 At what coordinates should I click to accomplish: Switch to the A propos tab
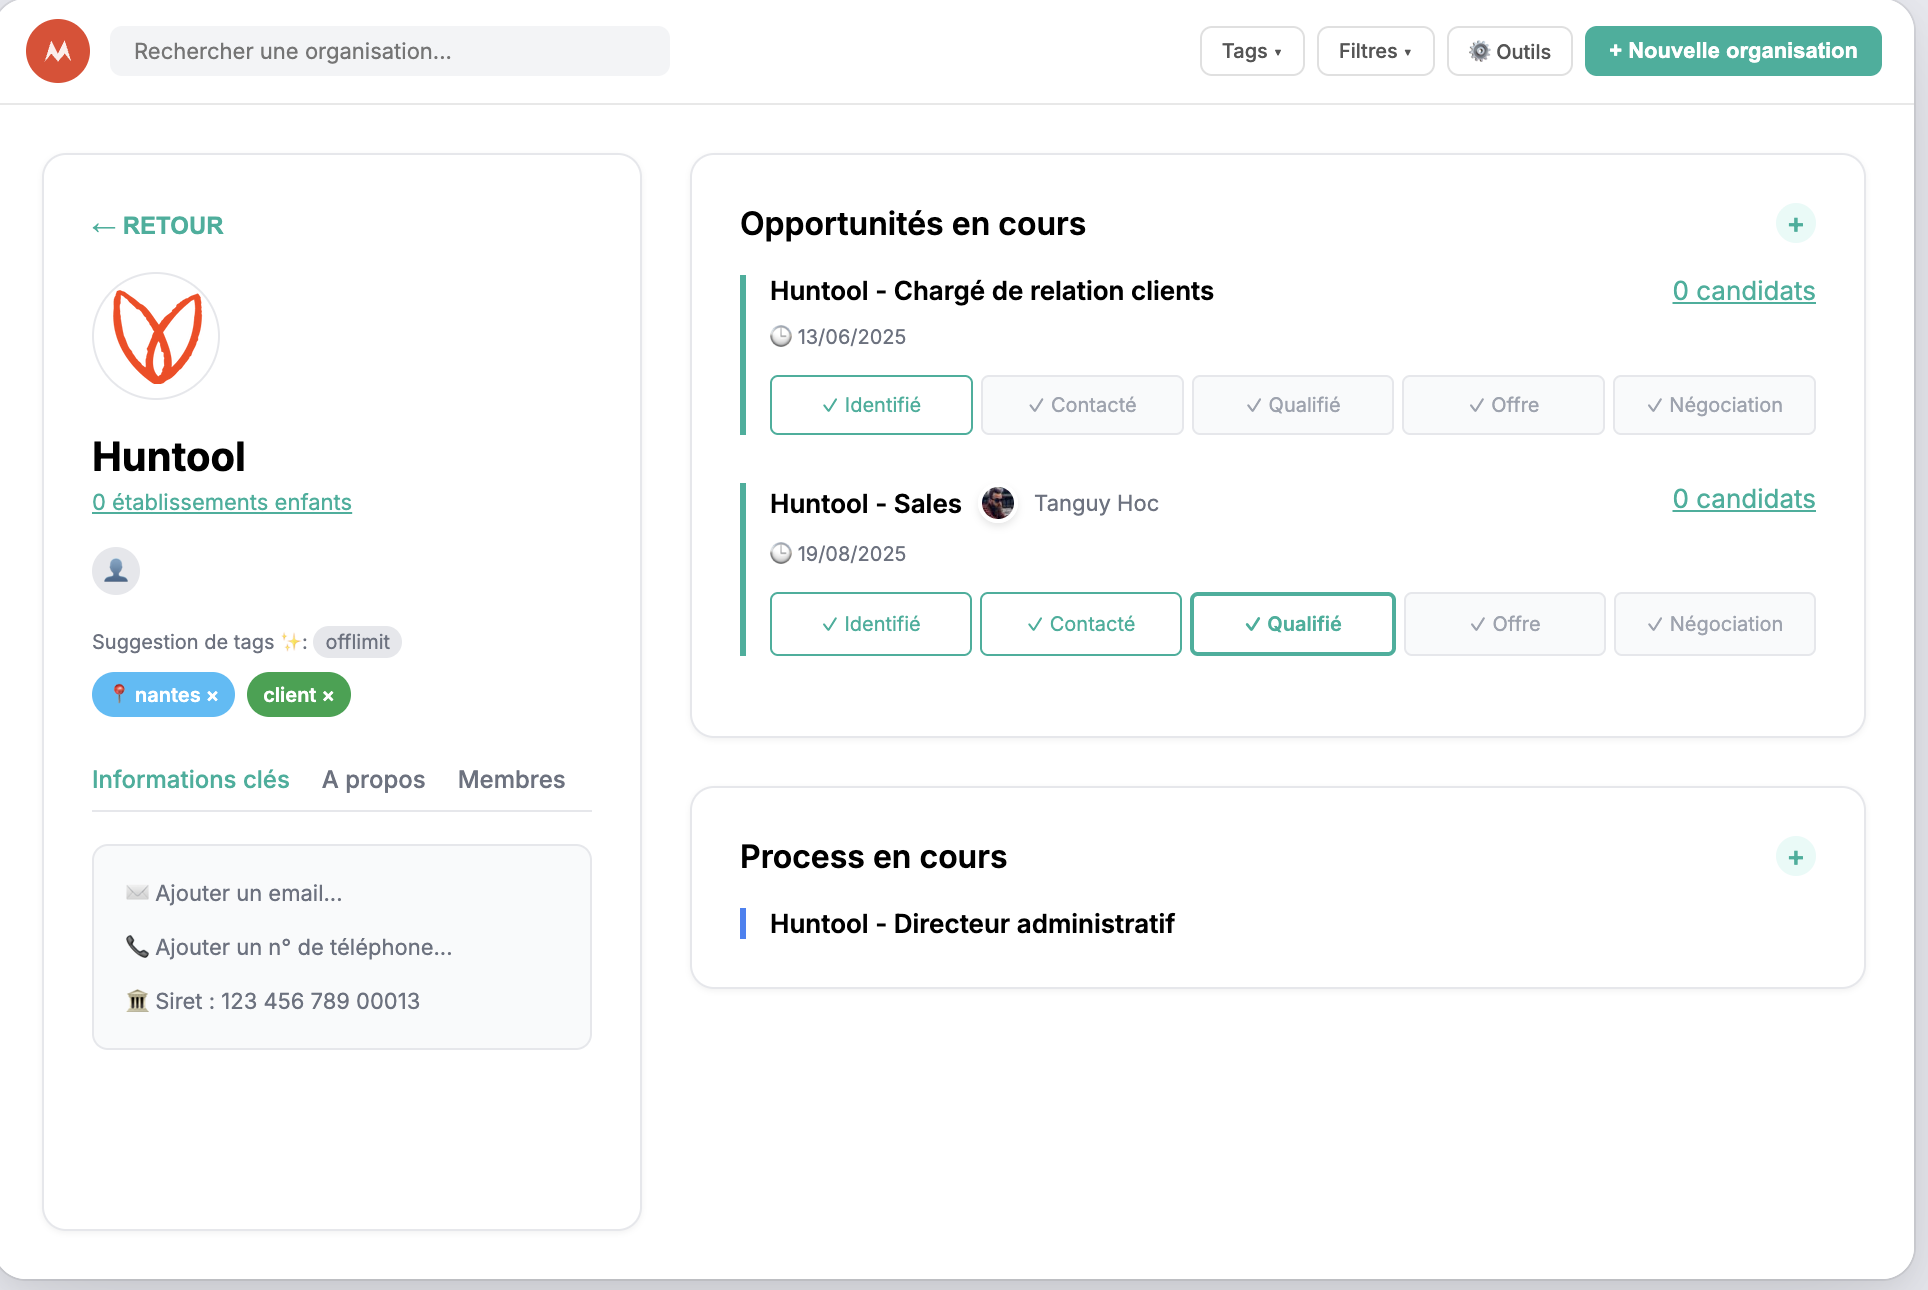point(373,779)
